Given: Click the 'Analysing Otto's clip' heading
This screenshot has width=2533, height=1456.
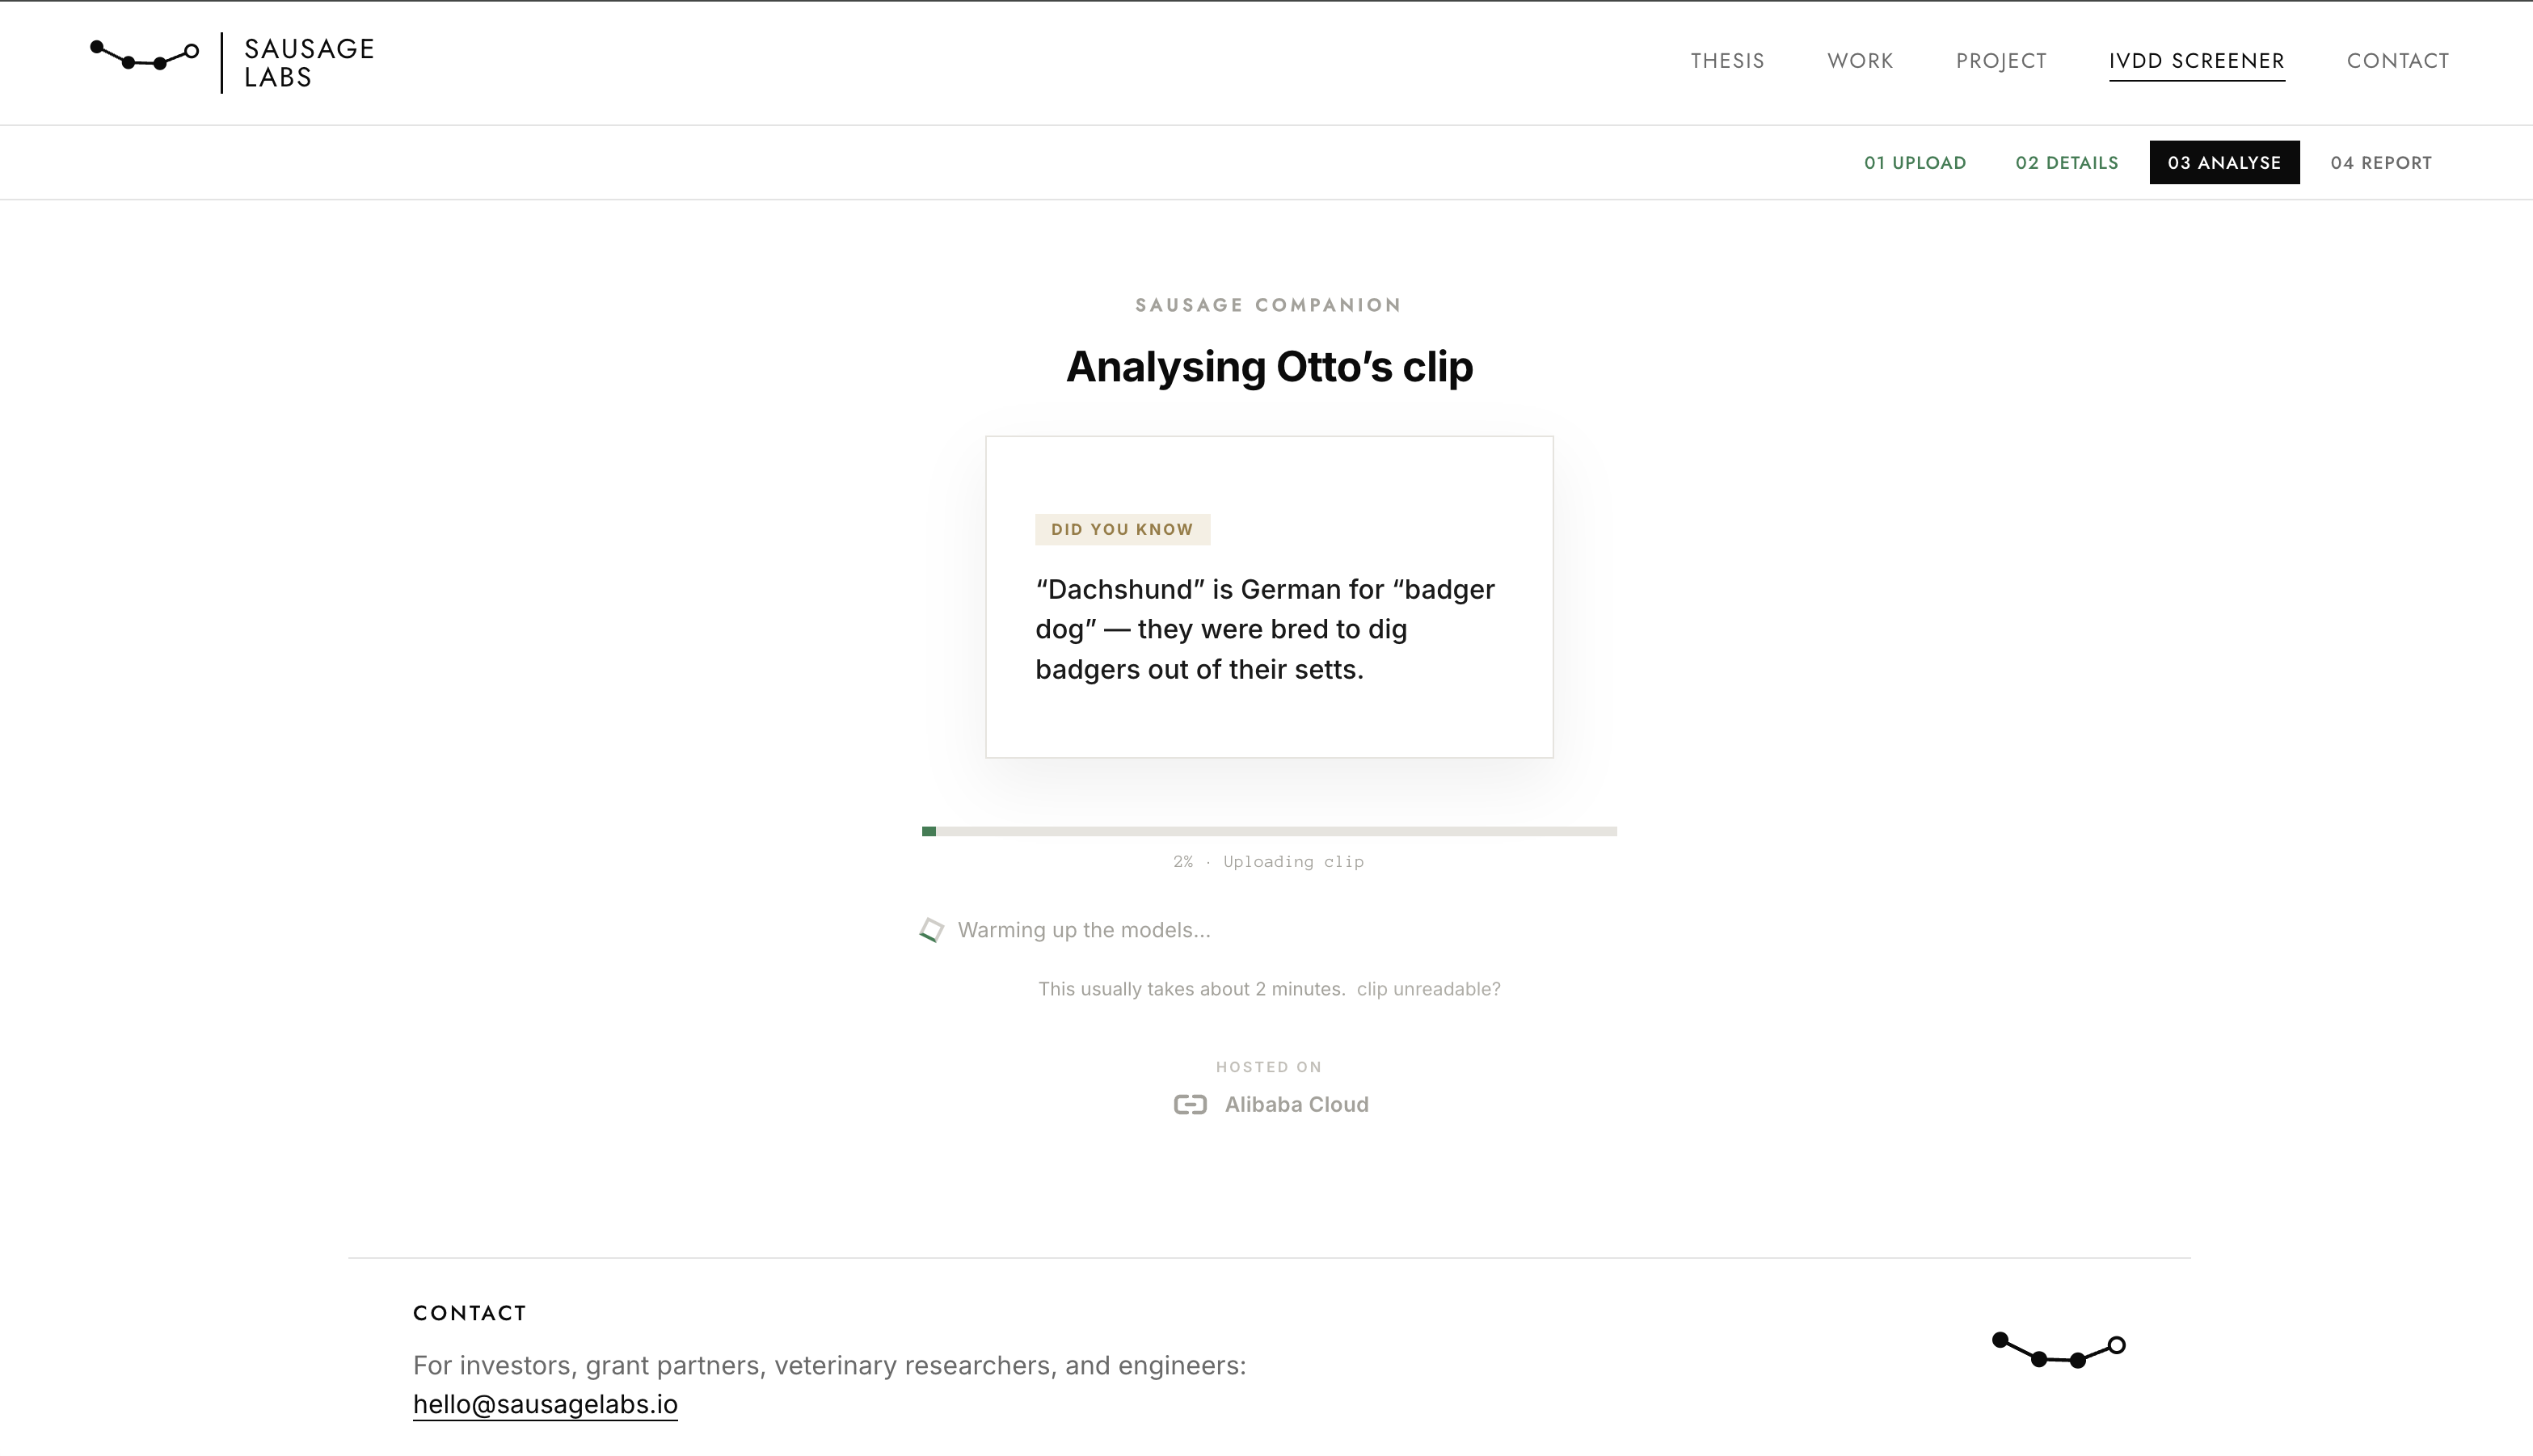Looking at the screenshot, I should (1269, 367).
